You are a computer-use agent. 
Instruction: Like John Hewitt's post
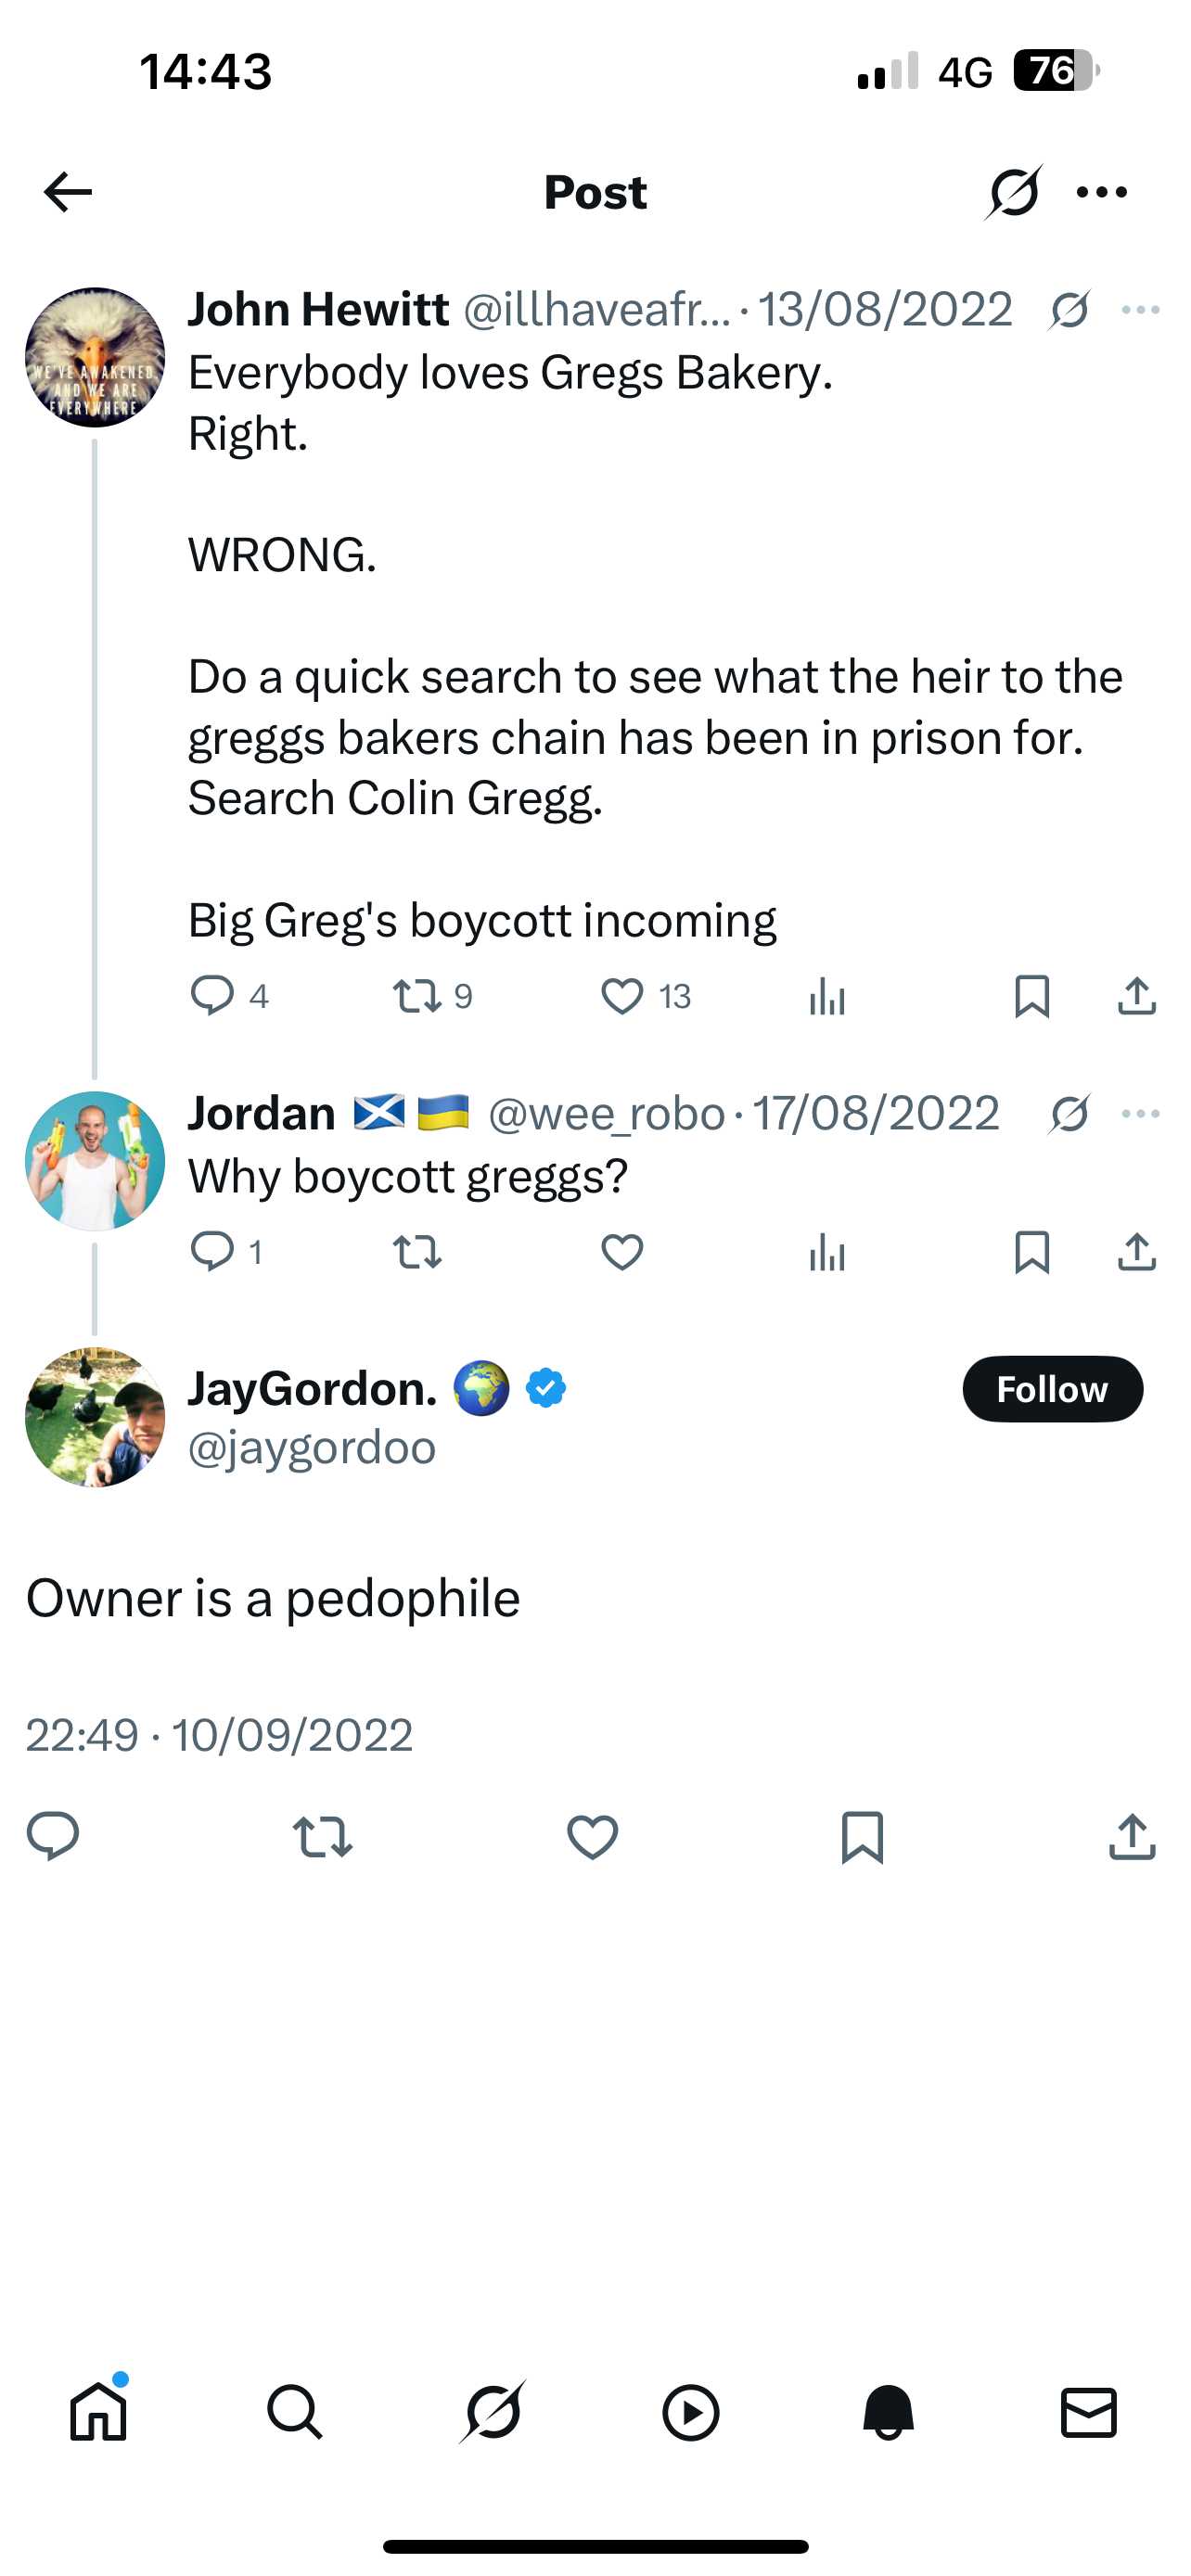pos(622,994)
